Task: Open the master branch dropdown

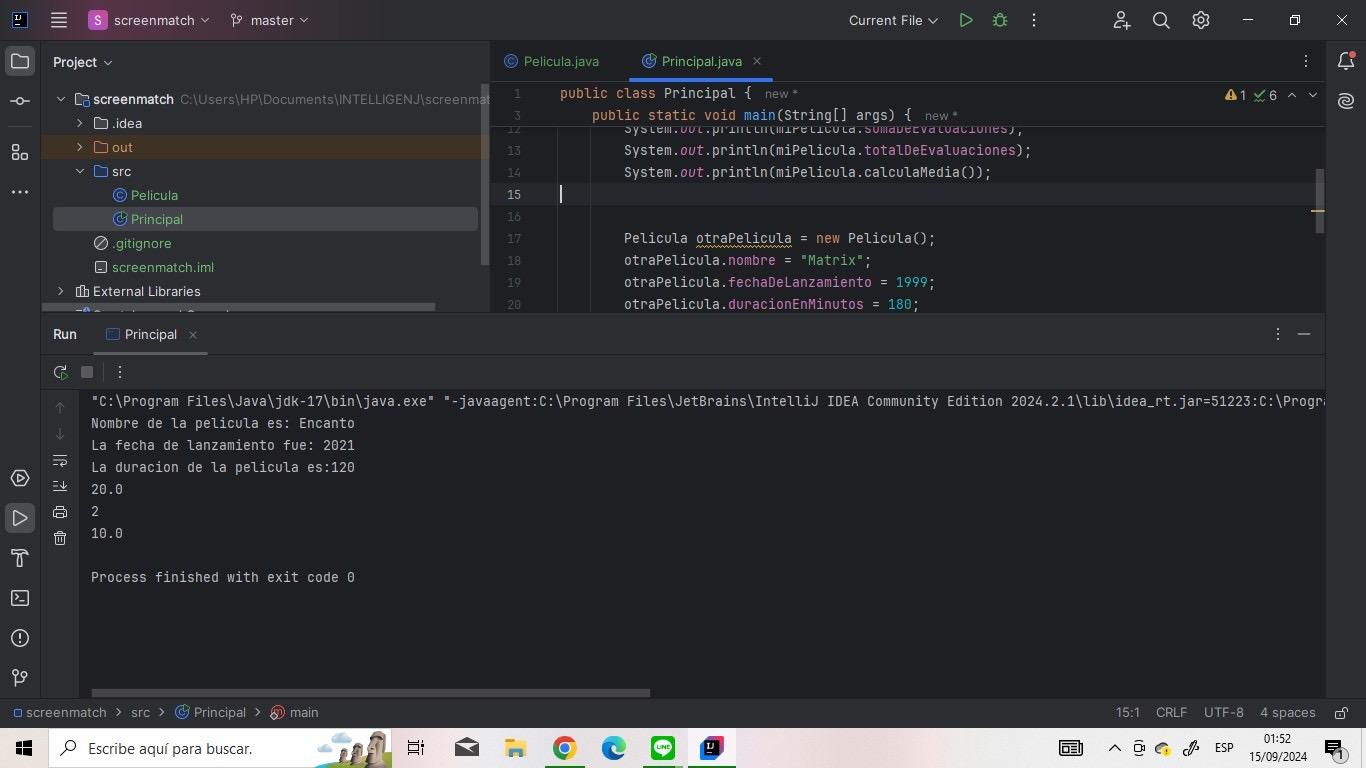Action: pos(269,20)
